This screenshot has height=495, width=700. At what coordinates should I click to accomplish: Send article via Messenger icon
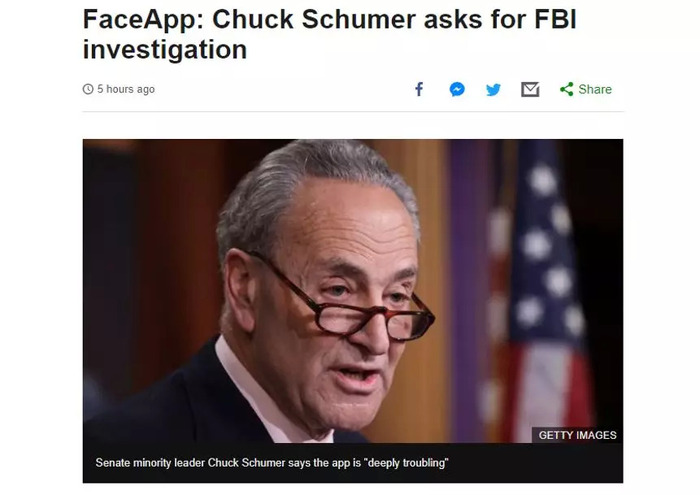click(457, 89)
